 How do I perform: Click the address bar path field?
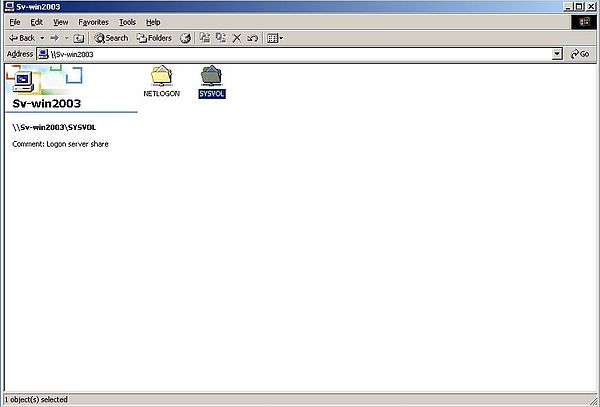300,54
